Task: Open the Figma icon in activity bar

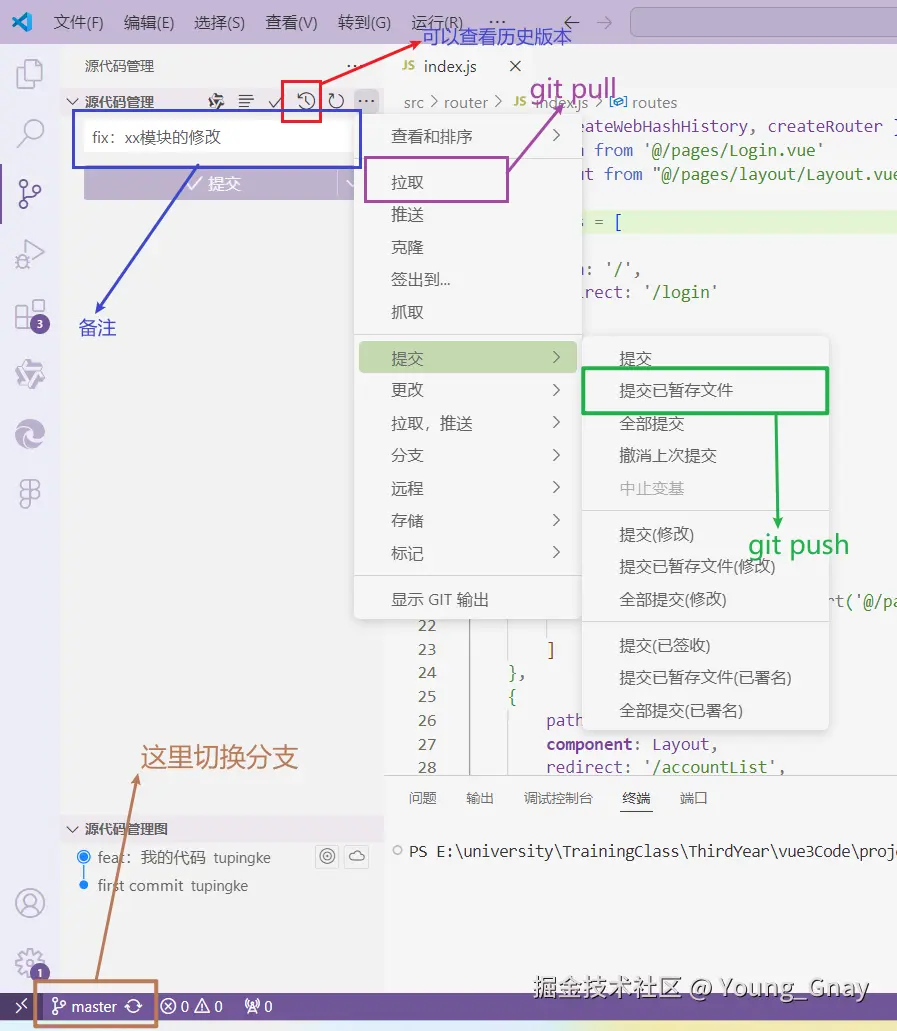Action: click(x=30, y=493)
